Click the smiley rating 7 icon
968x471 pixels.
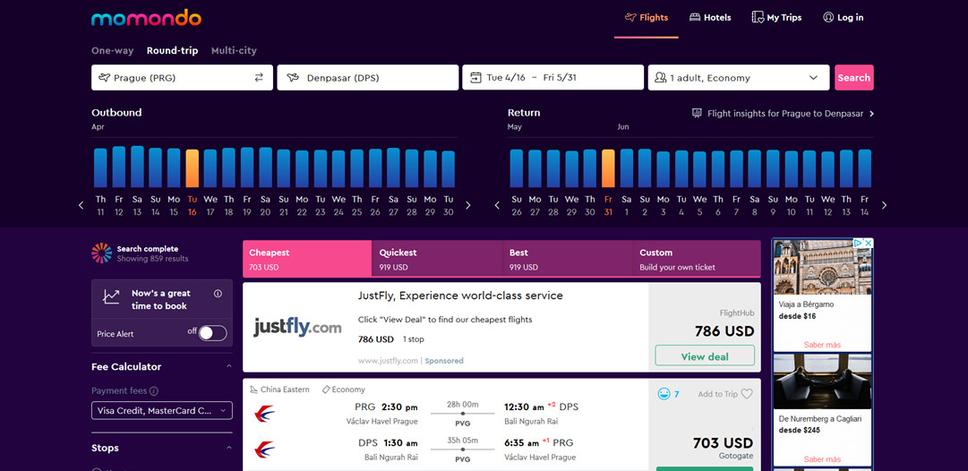[x=664, y=394]
